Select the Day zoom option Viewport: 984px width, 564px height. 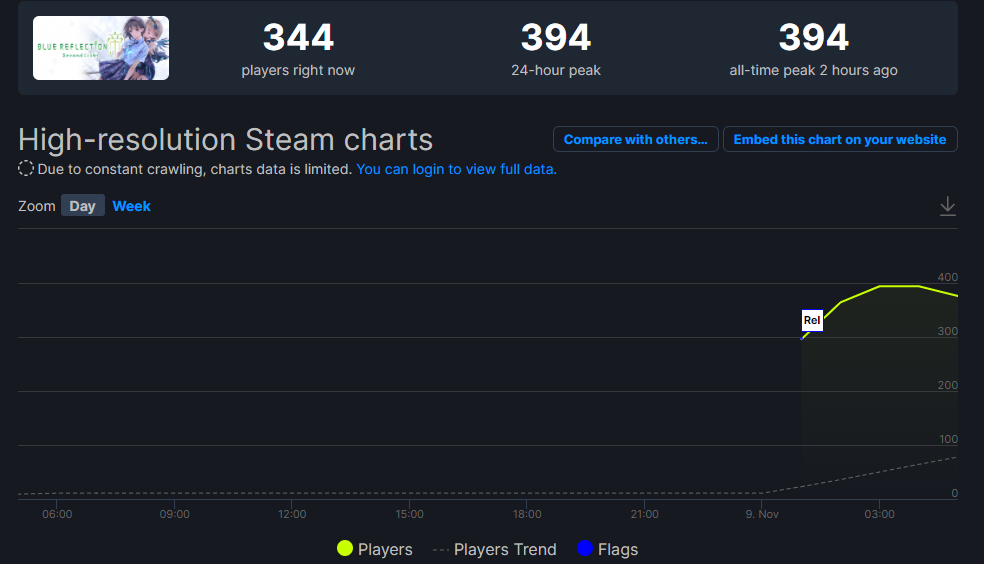(82, 206)
